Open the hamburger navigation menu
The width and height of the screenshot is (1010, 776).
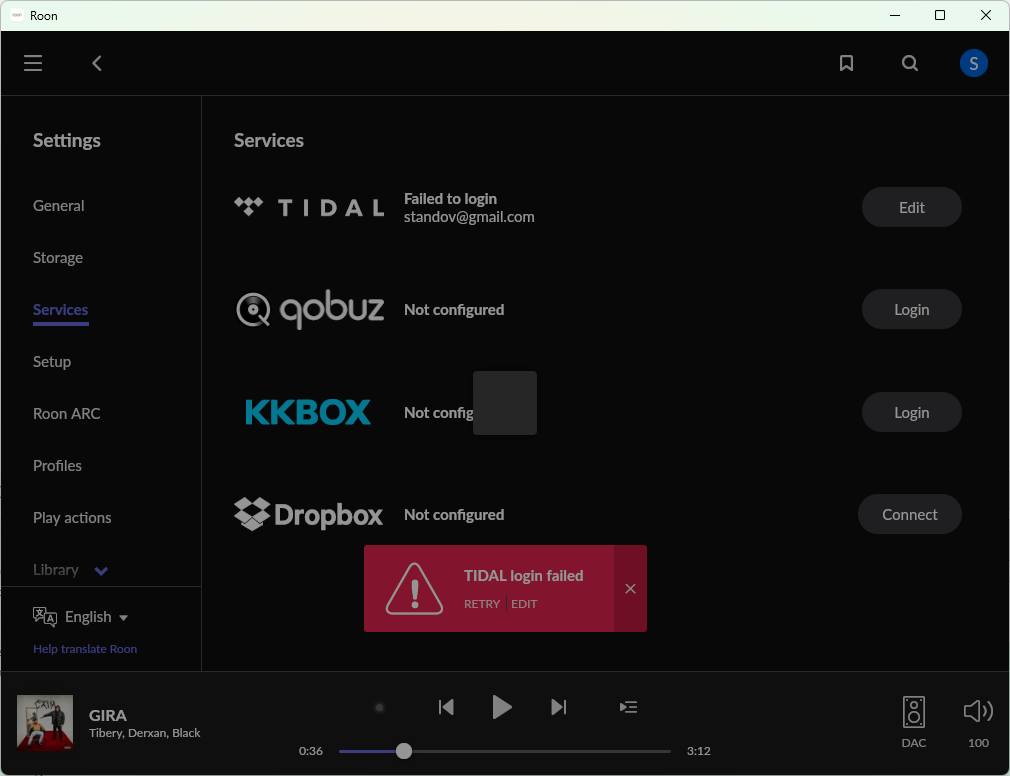point(33,62)
